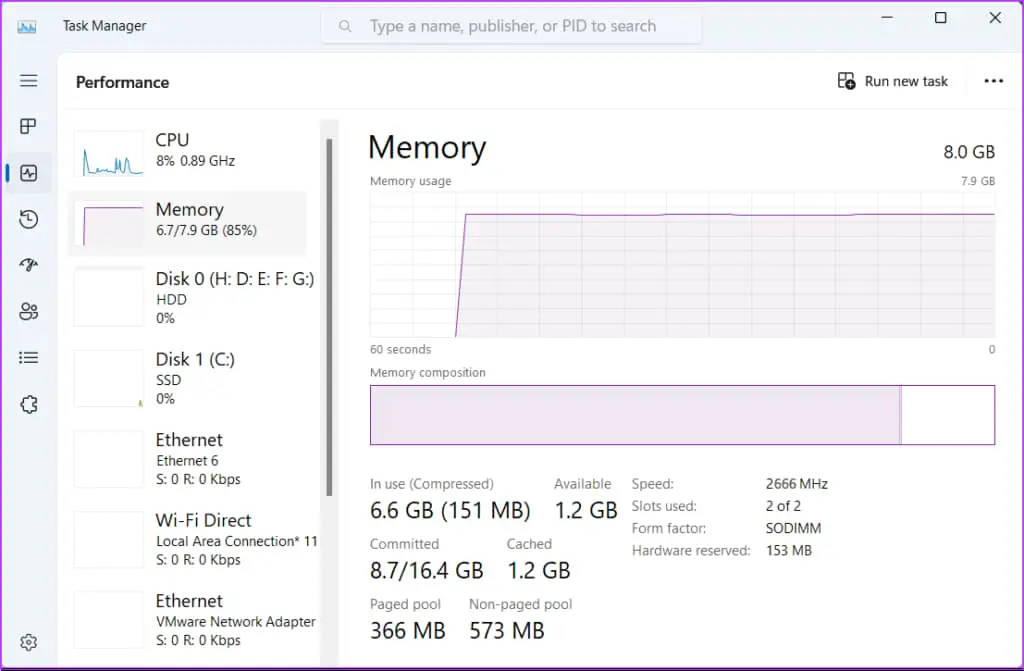The image size is (1024, 671).
Task: Expand the navigation sidebar
Action: pyautogui.click(x=28, y=80)
